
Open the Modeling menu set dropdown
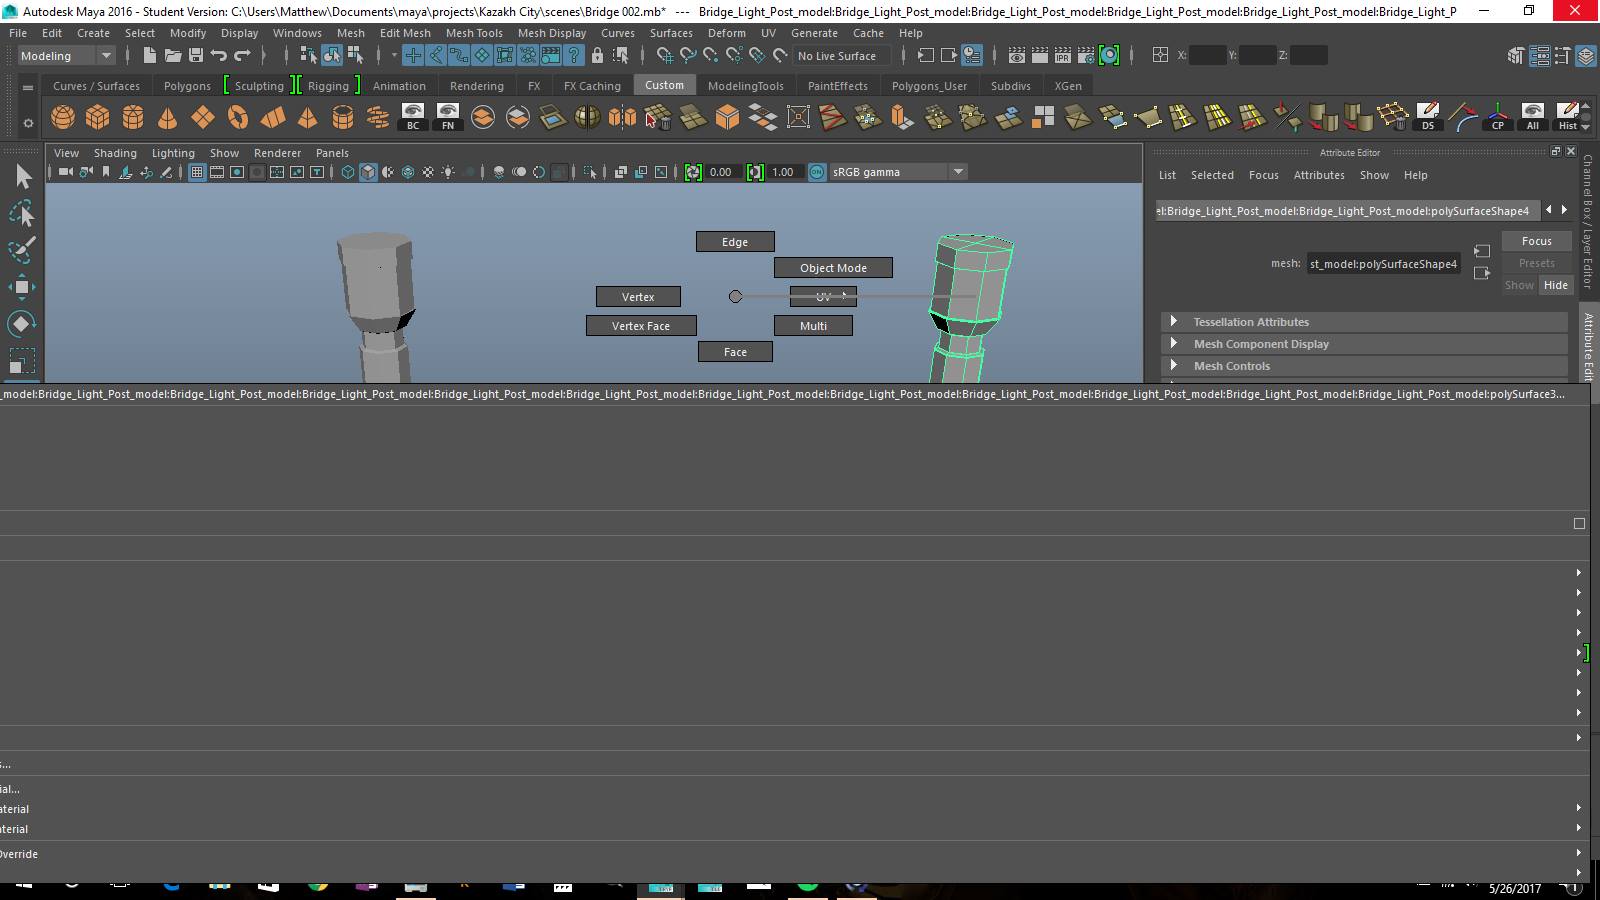(x=66, y=56)
